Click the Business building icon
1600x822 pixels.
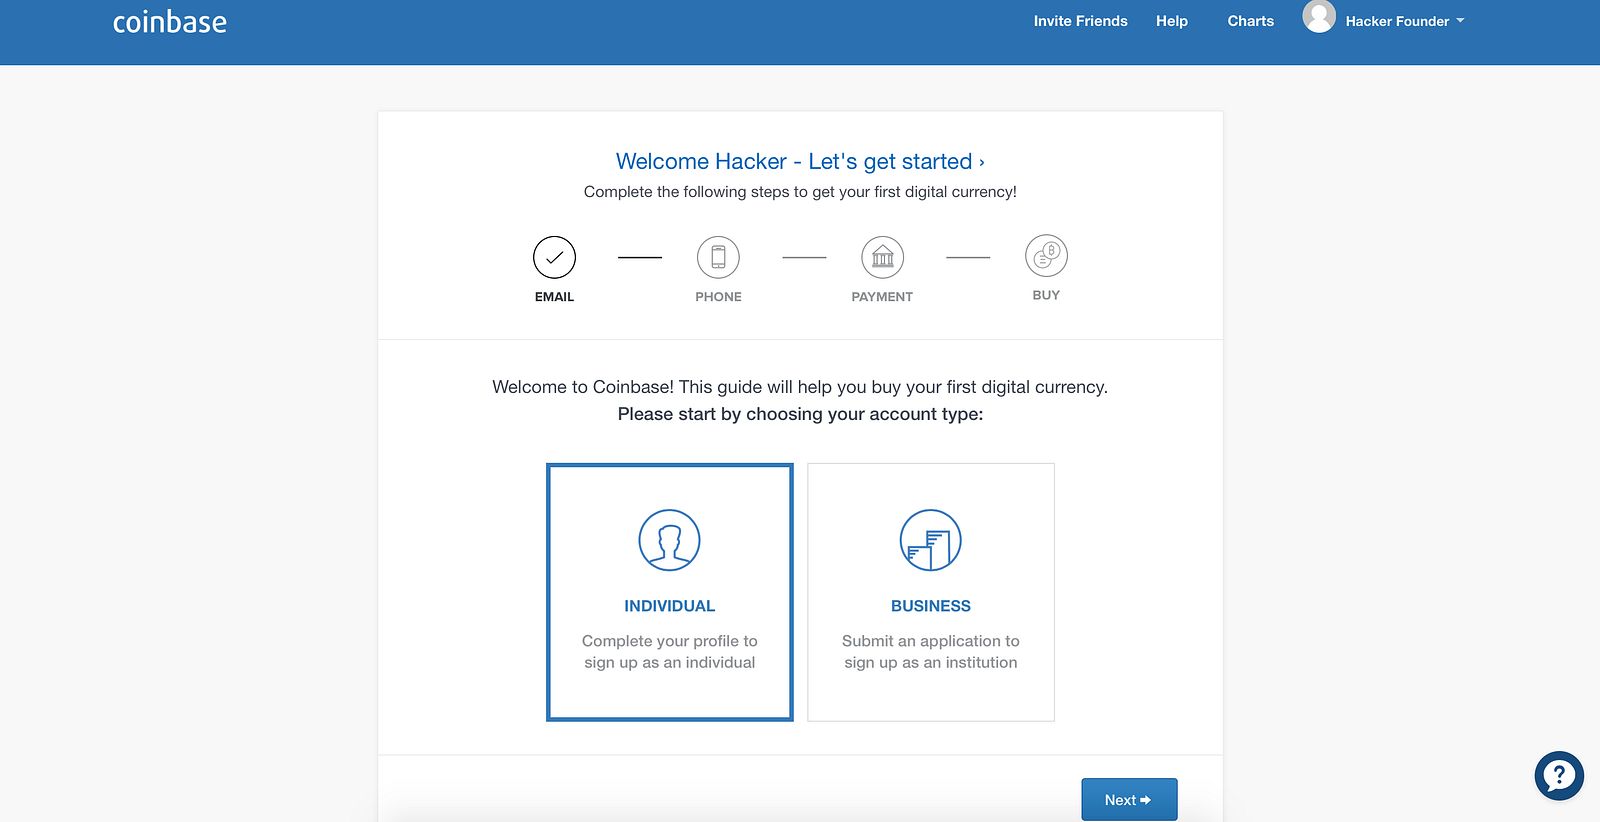click(x=931, y=540)
